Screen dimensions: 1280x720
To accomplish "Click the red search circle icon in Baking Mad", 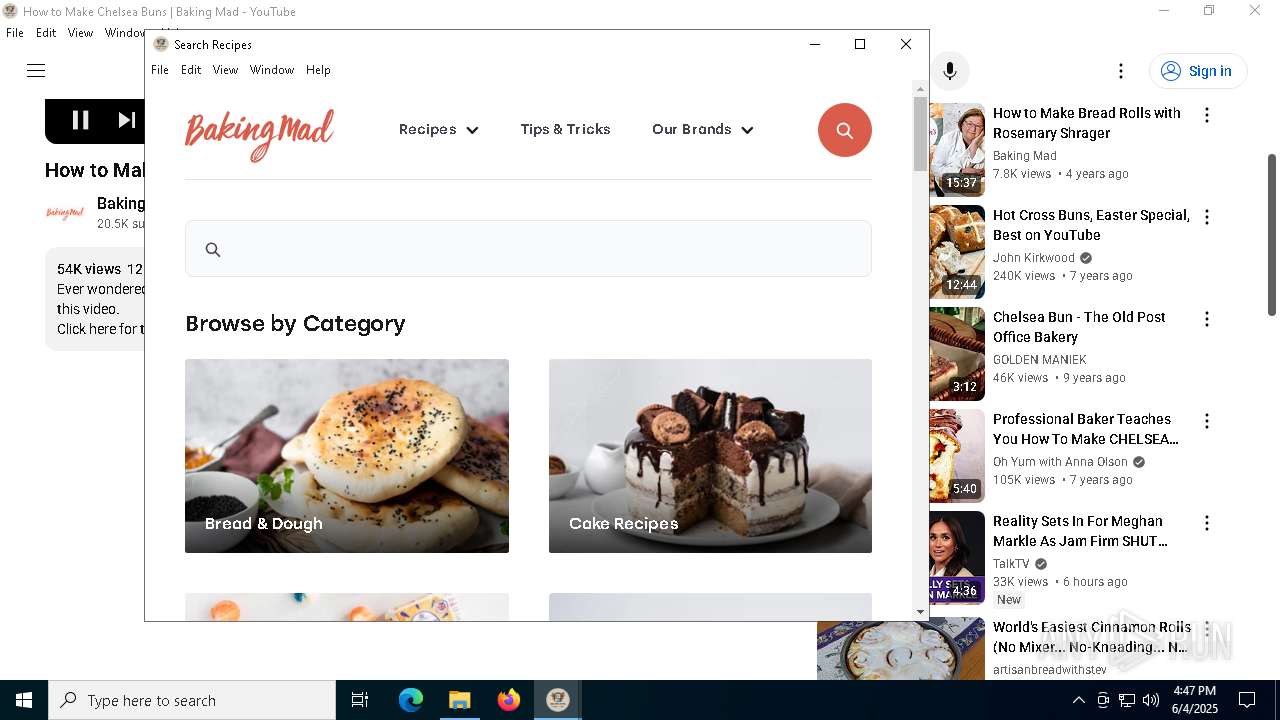I will (x=845, y=130).
